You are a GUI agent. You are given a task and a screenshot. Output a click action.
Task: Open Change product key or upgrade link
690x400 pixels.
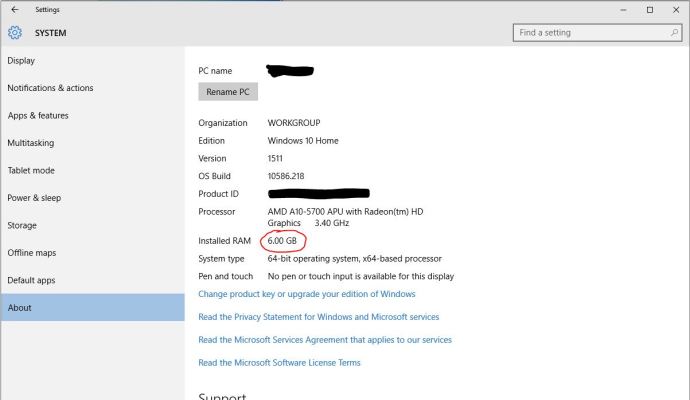tap(307, 294)
